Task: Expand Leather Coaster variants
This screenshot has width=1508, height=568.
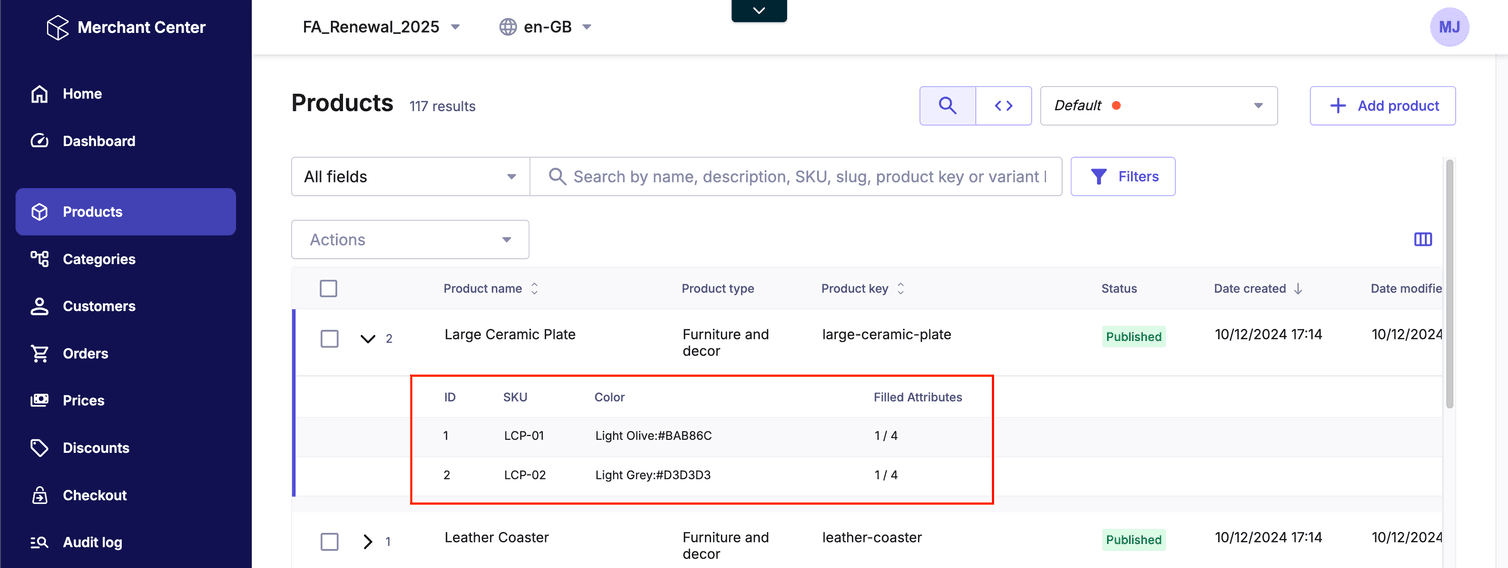Action: click(368, 542)
